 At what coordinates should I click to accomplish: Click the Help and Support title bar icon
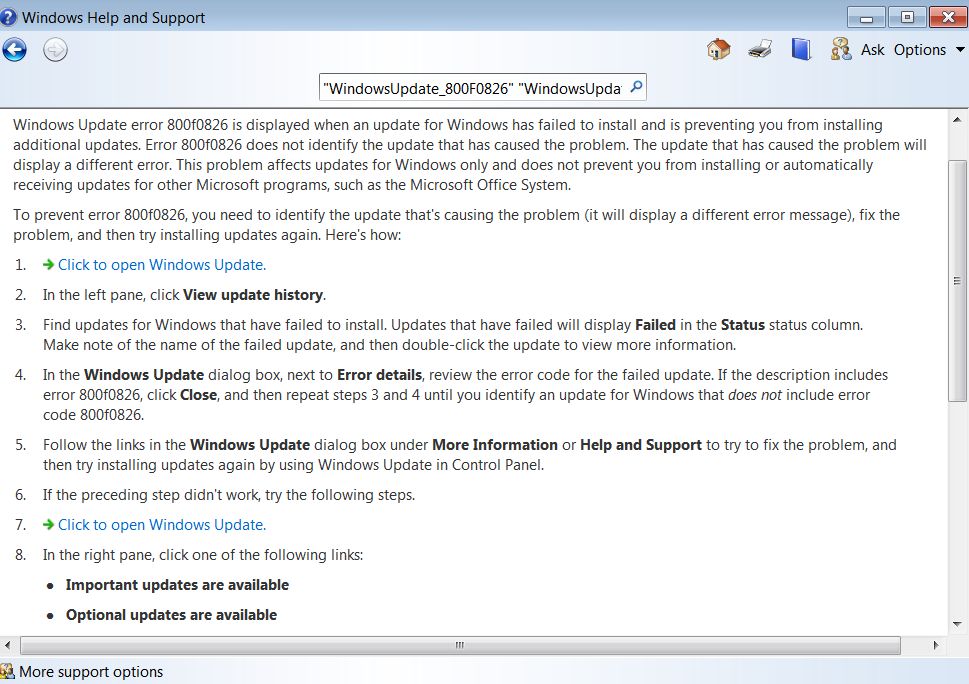click(x=8, y=17)
